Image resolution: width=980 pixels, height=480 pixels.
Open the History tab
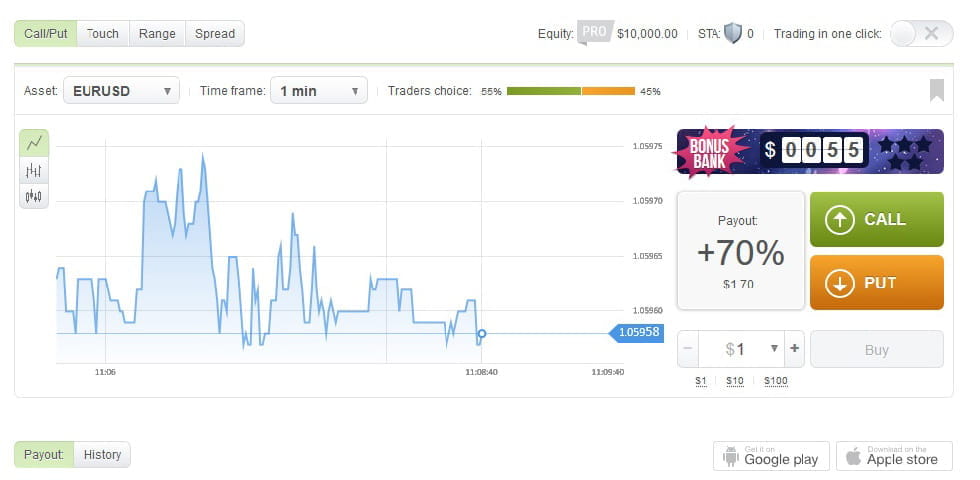pos(102,454)
